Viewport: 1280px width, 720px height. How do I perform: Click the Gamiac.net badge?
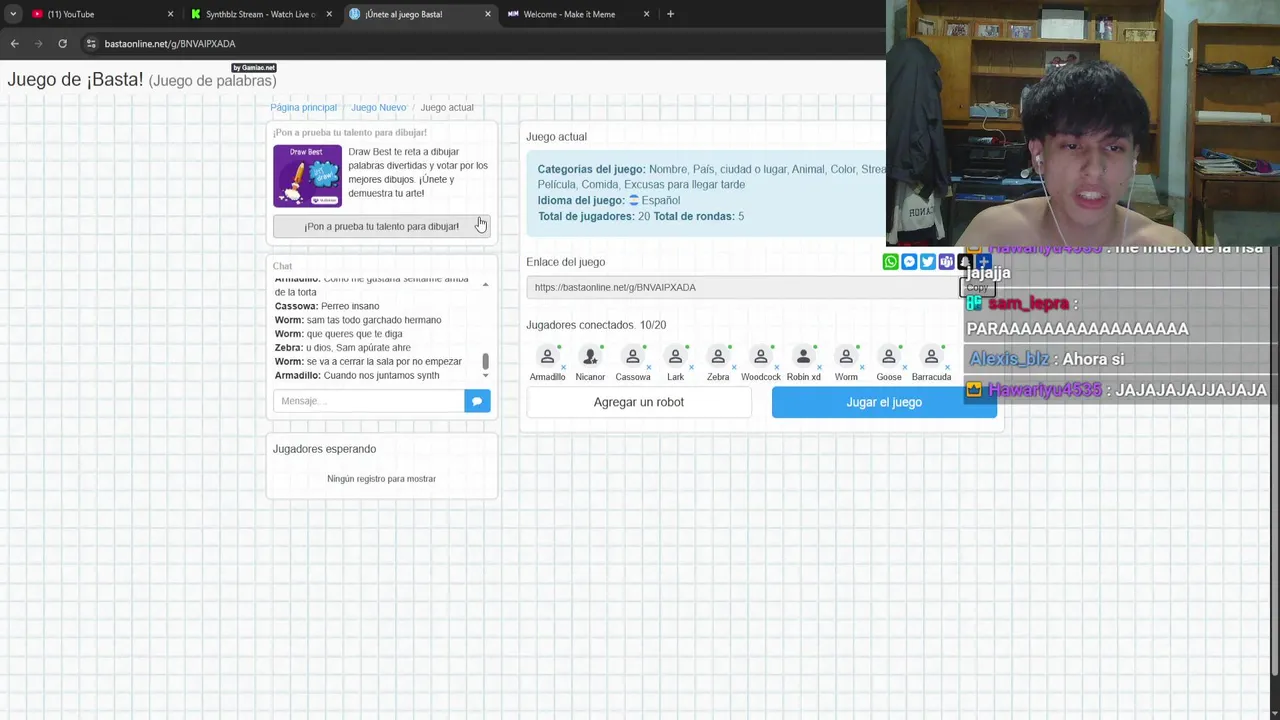[254, 68]
